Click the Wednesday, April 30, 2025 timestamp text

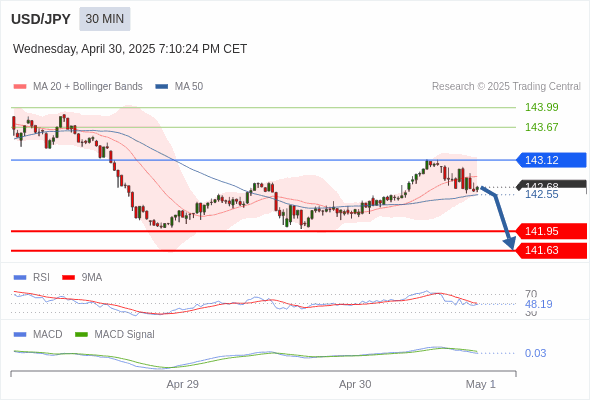(x=130, y=49)
